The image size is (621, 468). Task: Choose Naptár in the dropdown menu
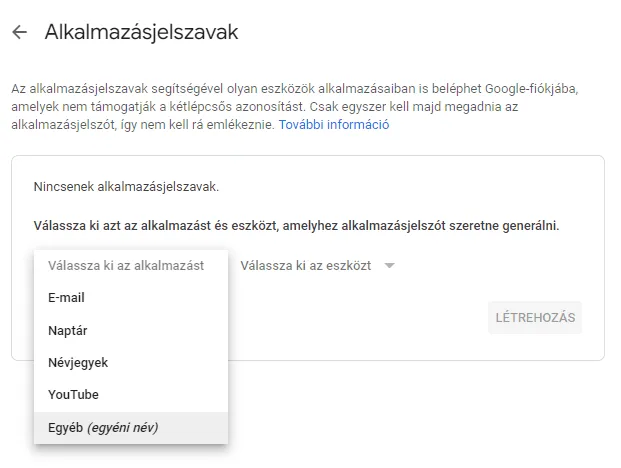click(x=67, y=330)
